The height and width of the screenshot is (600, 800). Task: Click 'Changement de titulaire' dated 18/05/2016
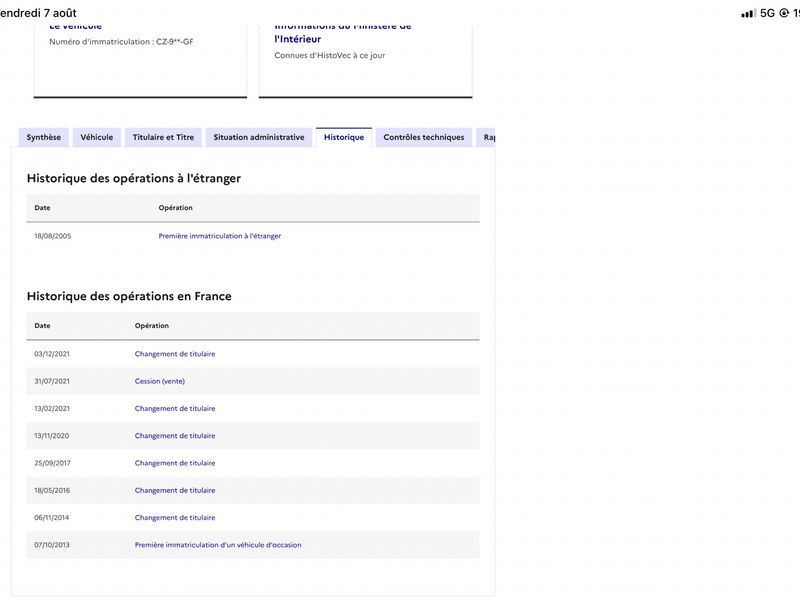click(175, 490)
